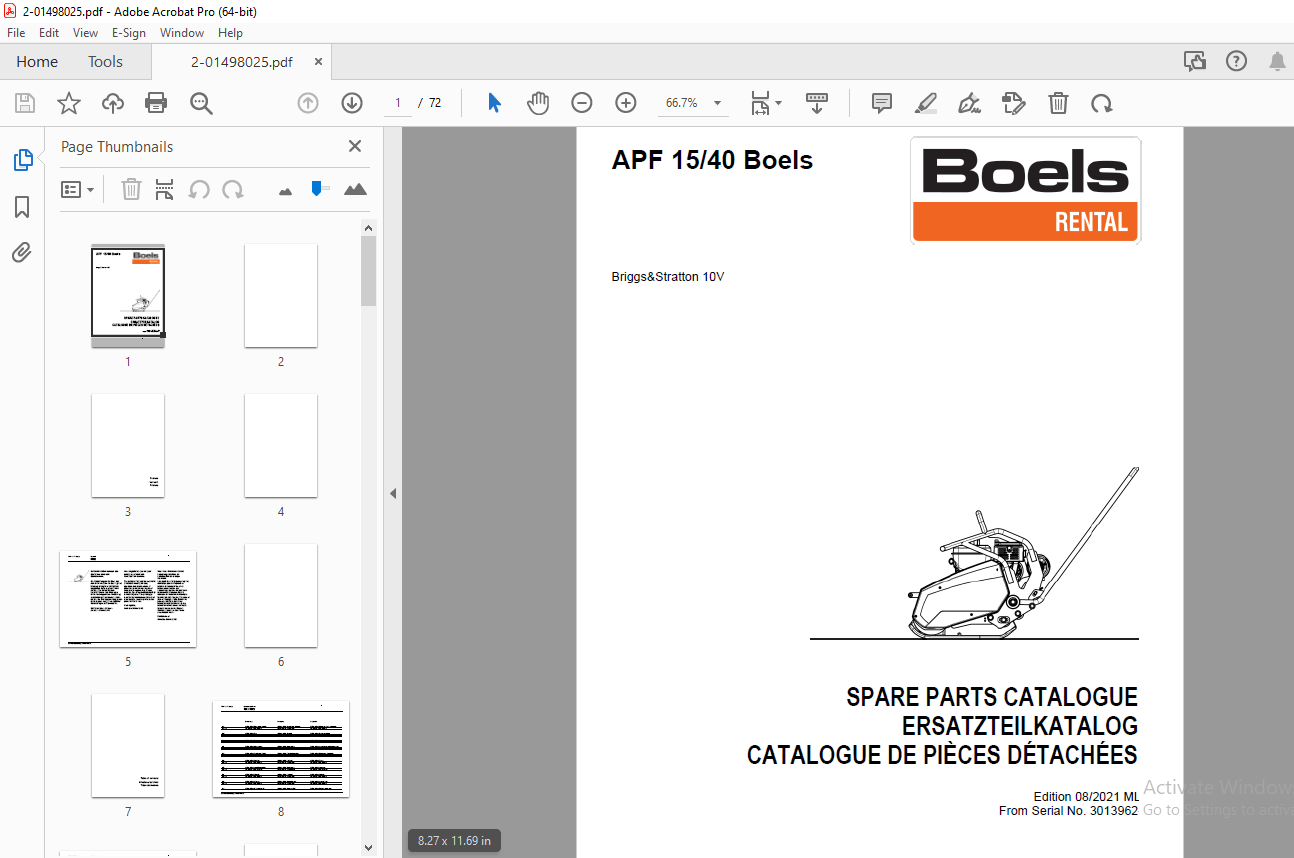The height and width of the screenshot is (858, 1294).
Task: Click the thumbnails panel scrollbar
Action: tap(369, 271)
